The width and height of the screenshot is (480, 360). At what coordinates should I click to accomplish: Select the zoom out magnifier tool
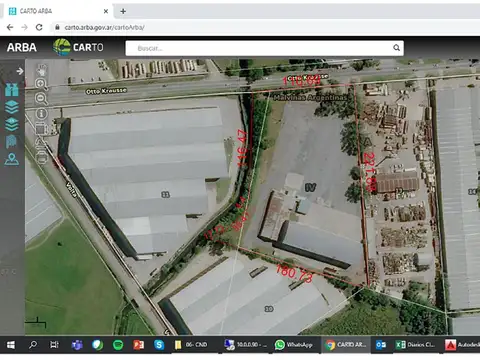pyautogui.click(x=42, y=99)
